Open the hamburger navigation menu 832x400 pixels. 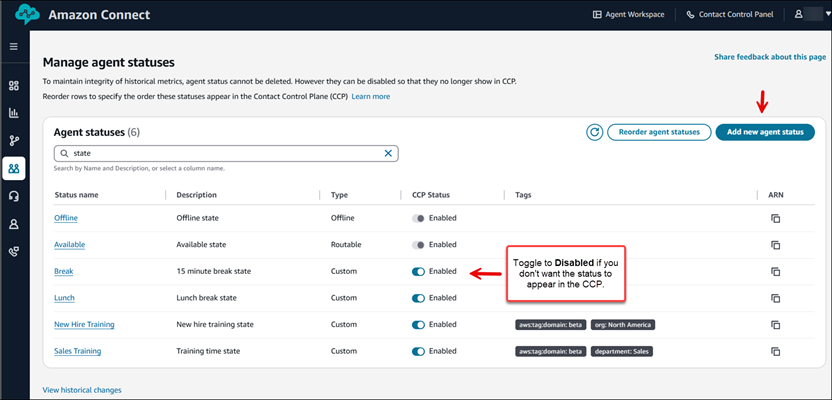[x=14, y=47]
